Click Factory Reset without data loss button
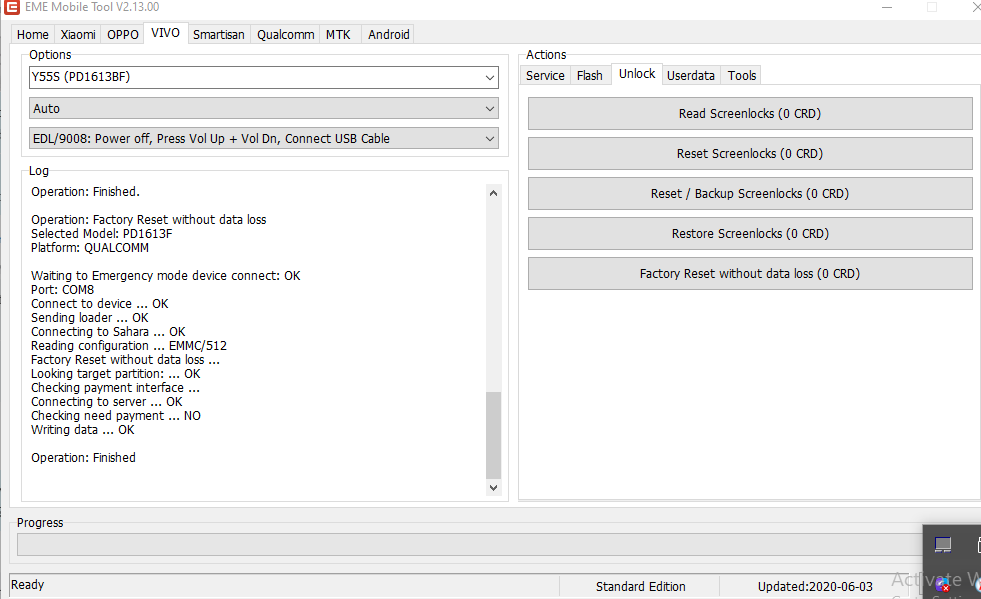The image size is (981, 599). pos(750,274)
